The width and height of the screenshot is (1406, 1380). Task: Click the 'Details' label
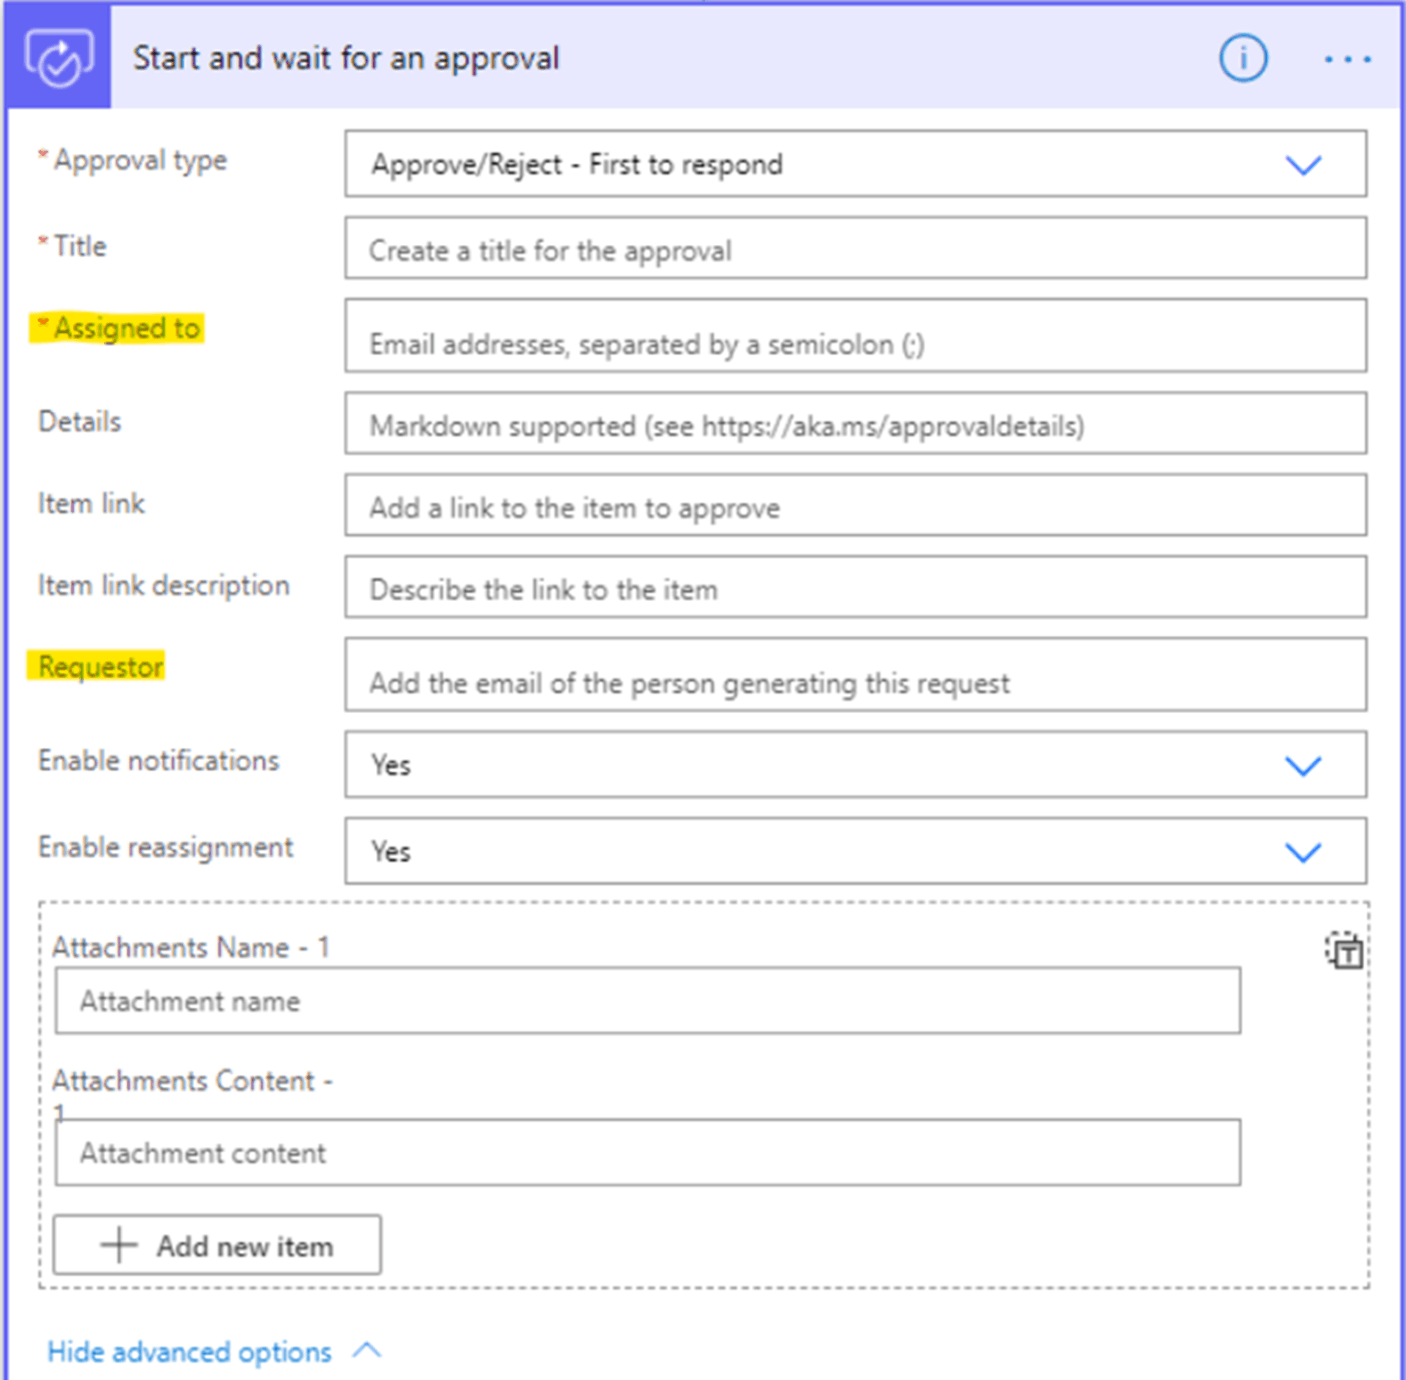[80, 422]
